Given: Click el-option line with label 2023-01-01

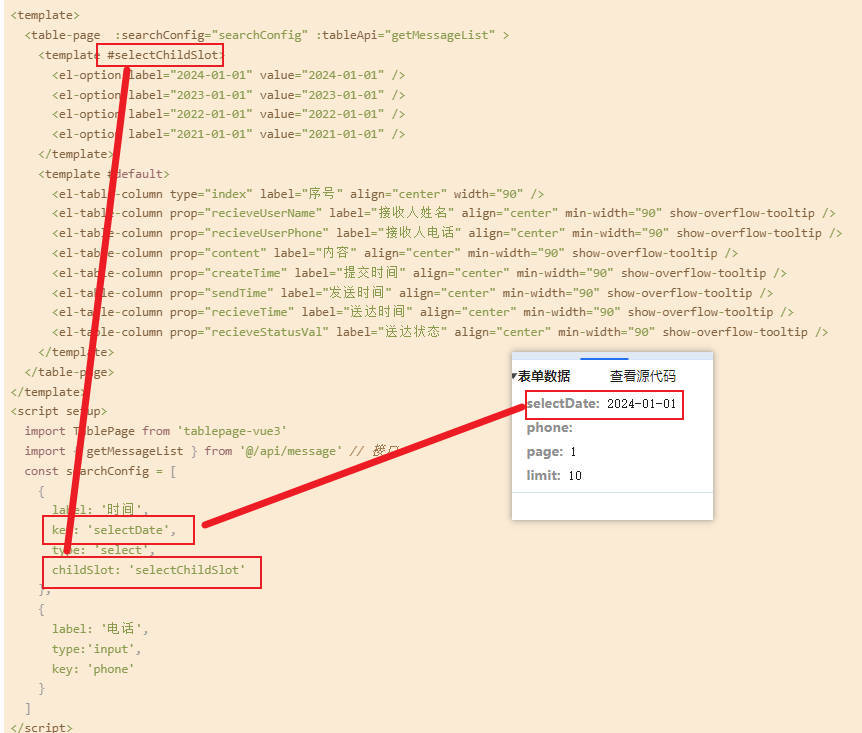Looking at the screenshot, I should point(229,95).
